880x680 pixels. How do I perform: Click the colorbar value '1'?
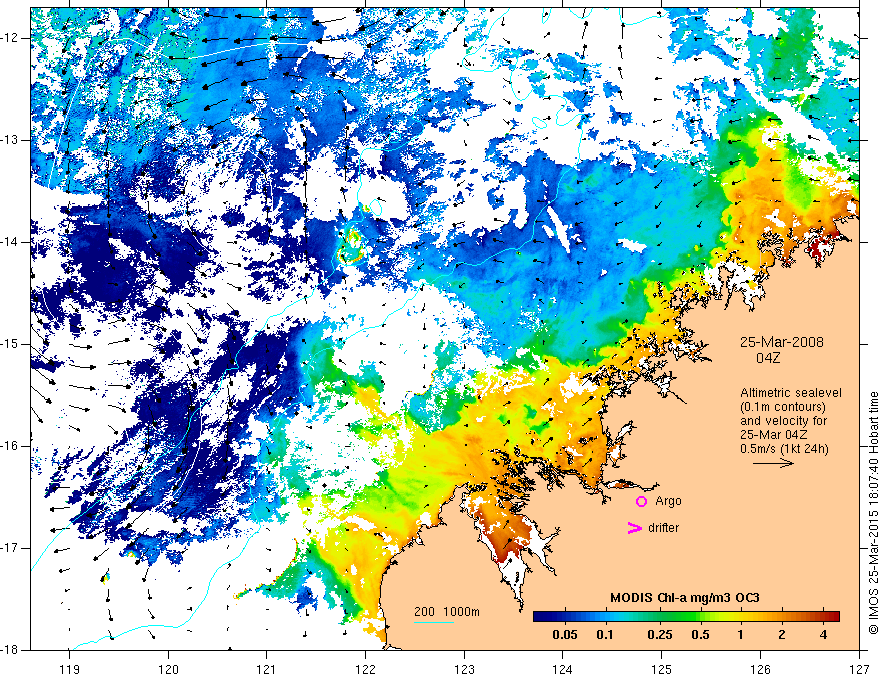coord(741,635)
